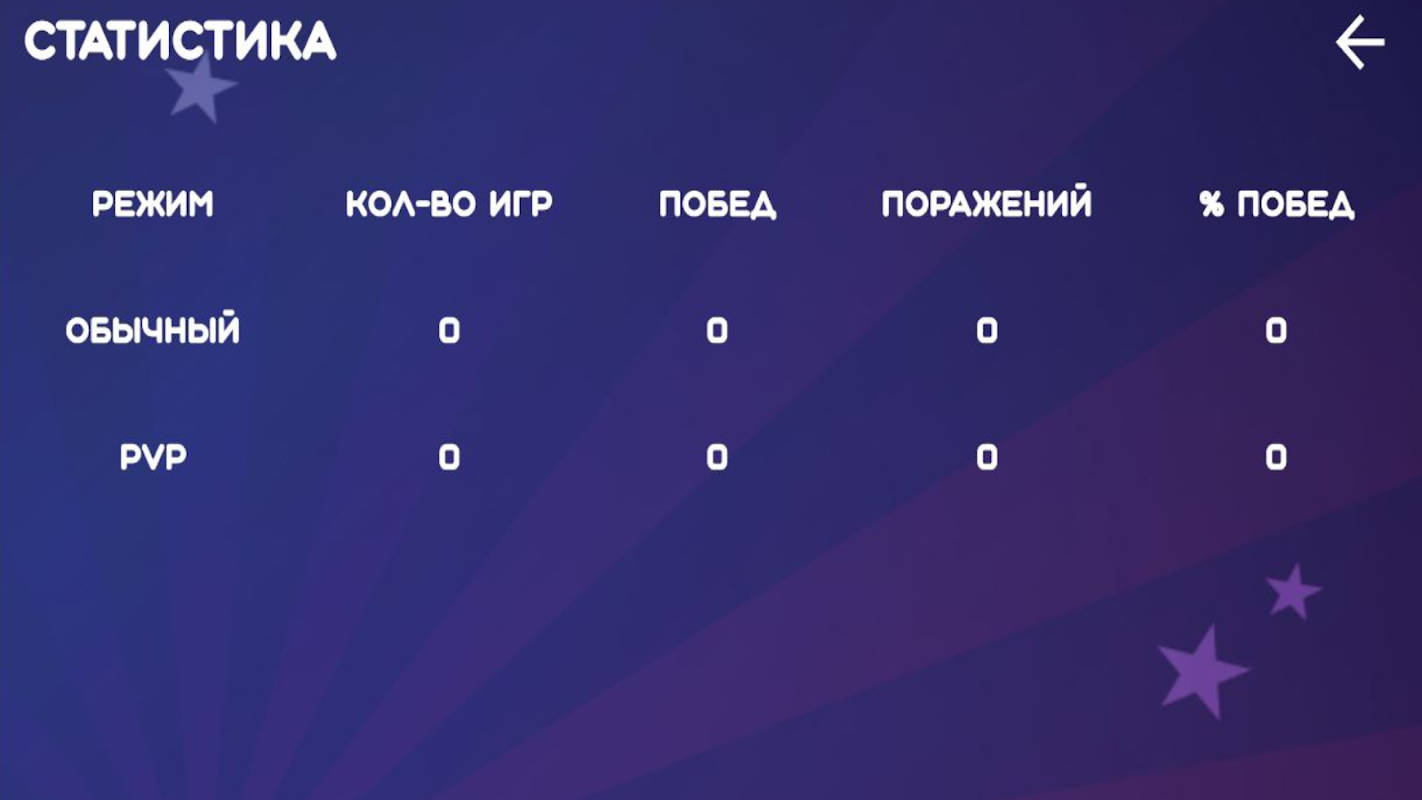Click the ПОРАЖЕНИЙ column header
The width and height of the screenshot is (1422, 800).
pos(987,205)
